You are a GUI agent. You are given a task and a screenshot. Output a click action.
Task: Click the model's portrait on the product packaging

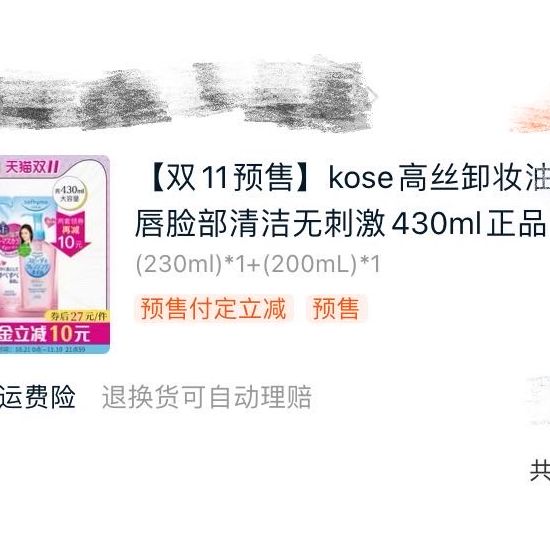[25, 237]
